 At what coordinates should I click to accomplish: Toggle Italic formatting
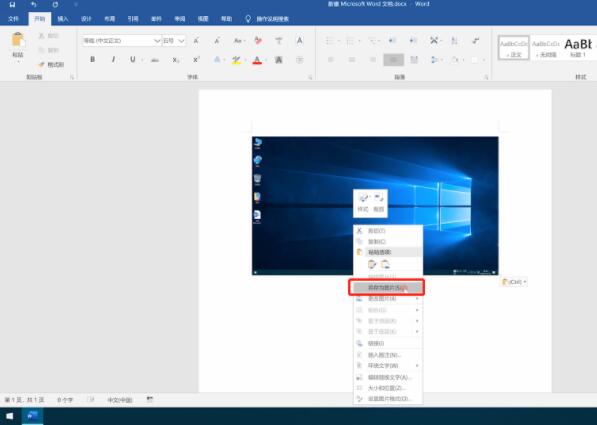[113, 59]
